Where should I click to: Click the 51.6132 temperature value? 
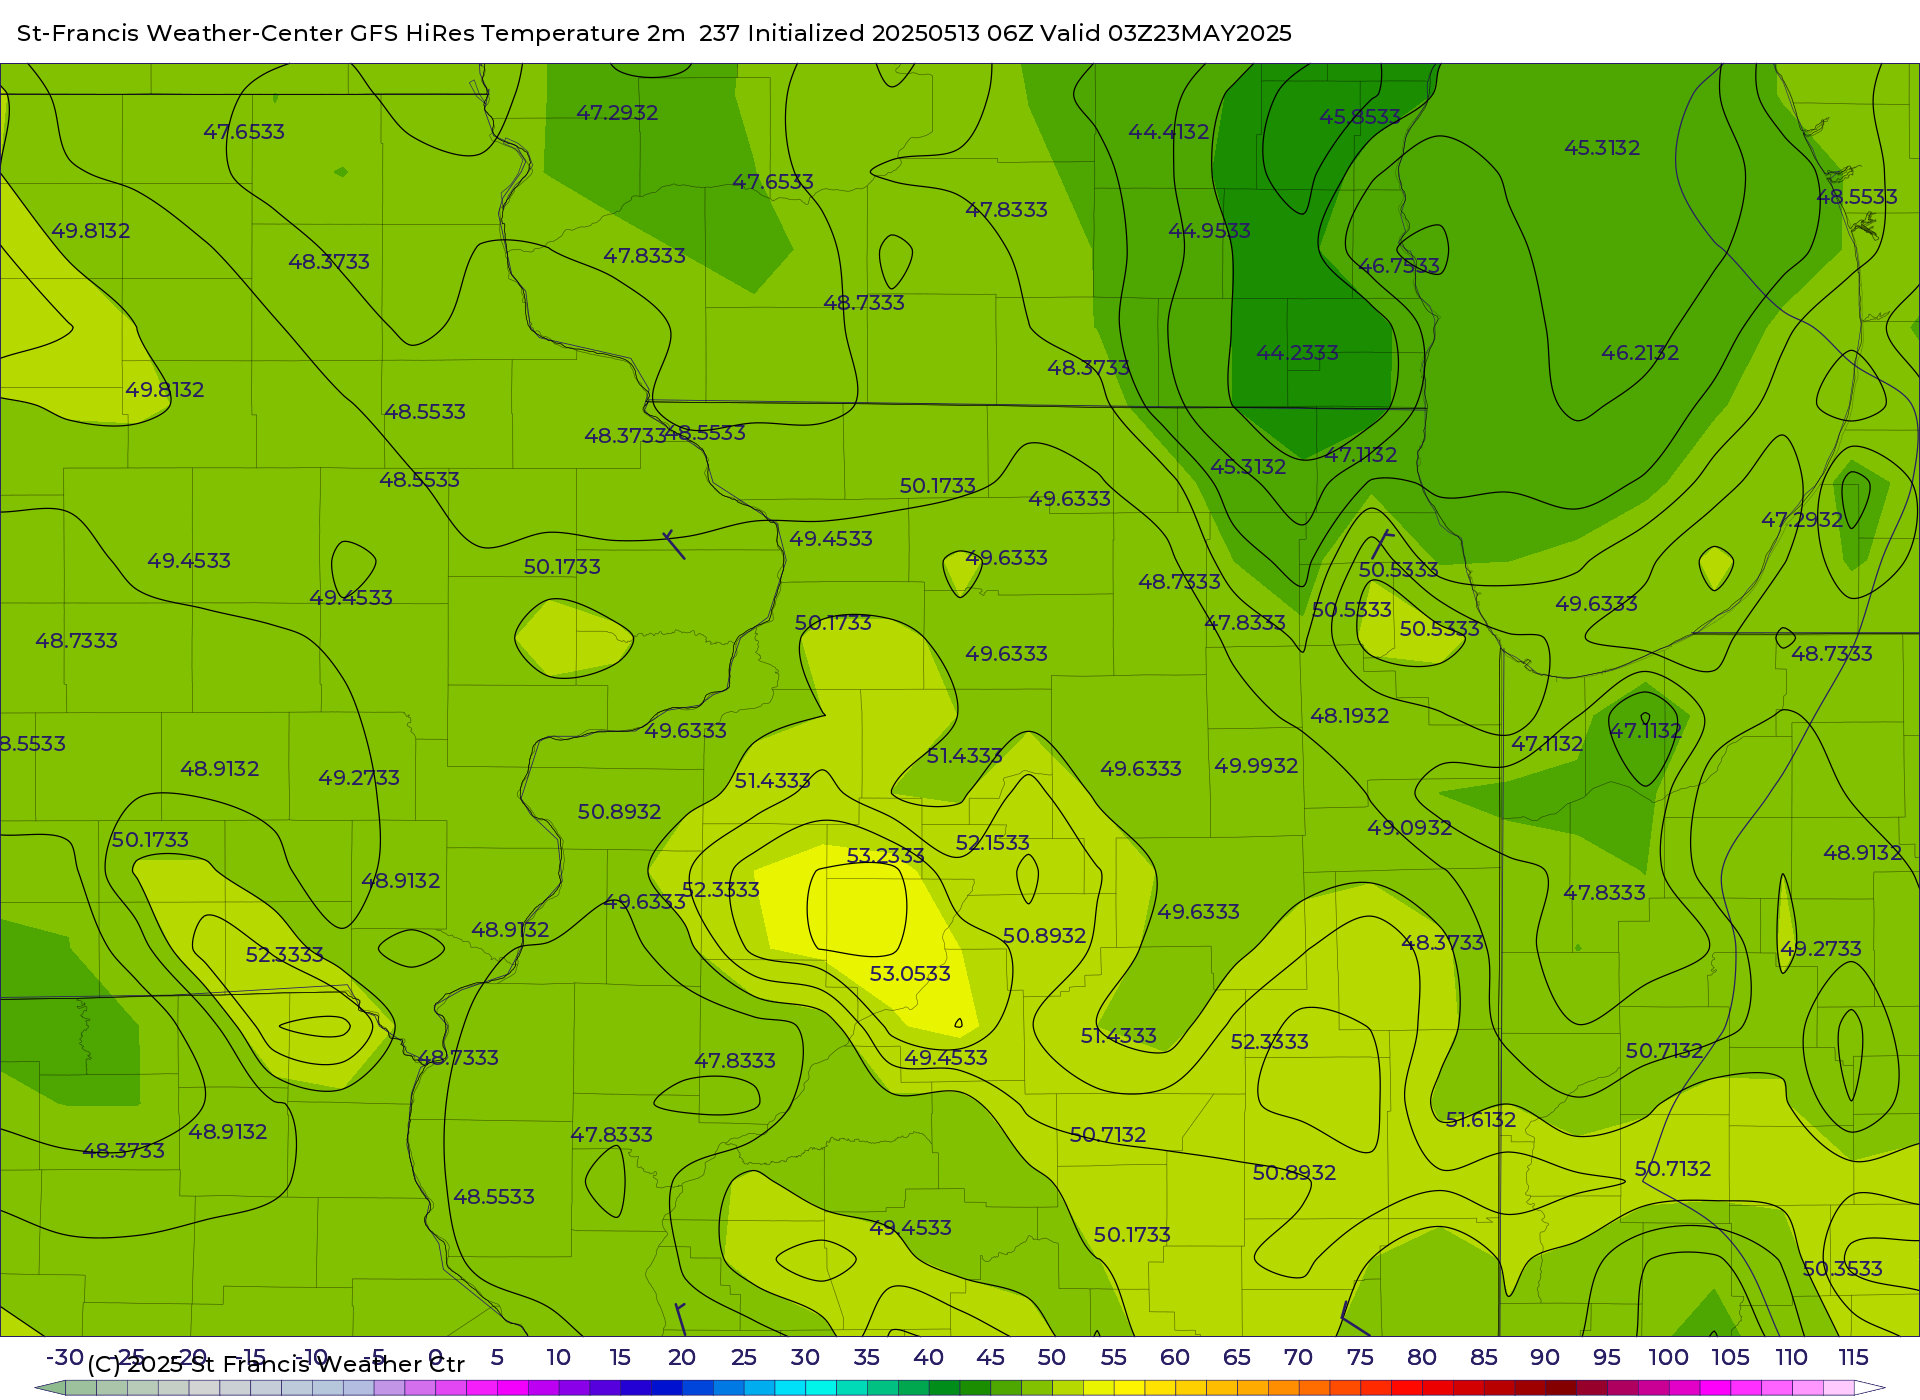pyautogui.click(x=1481, y=1120)
